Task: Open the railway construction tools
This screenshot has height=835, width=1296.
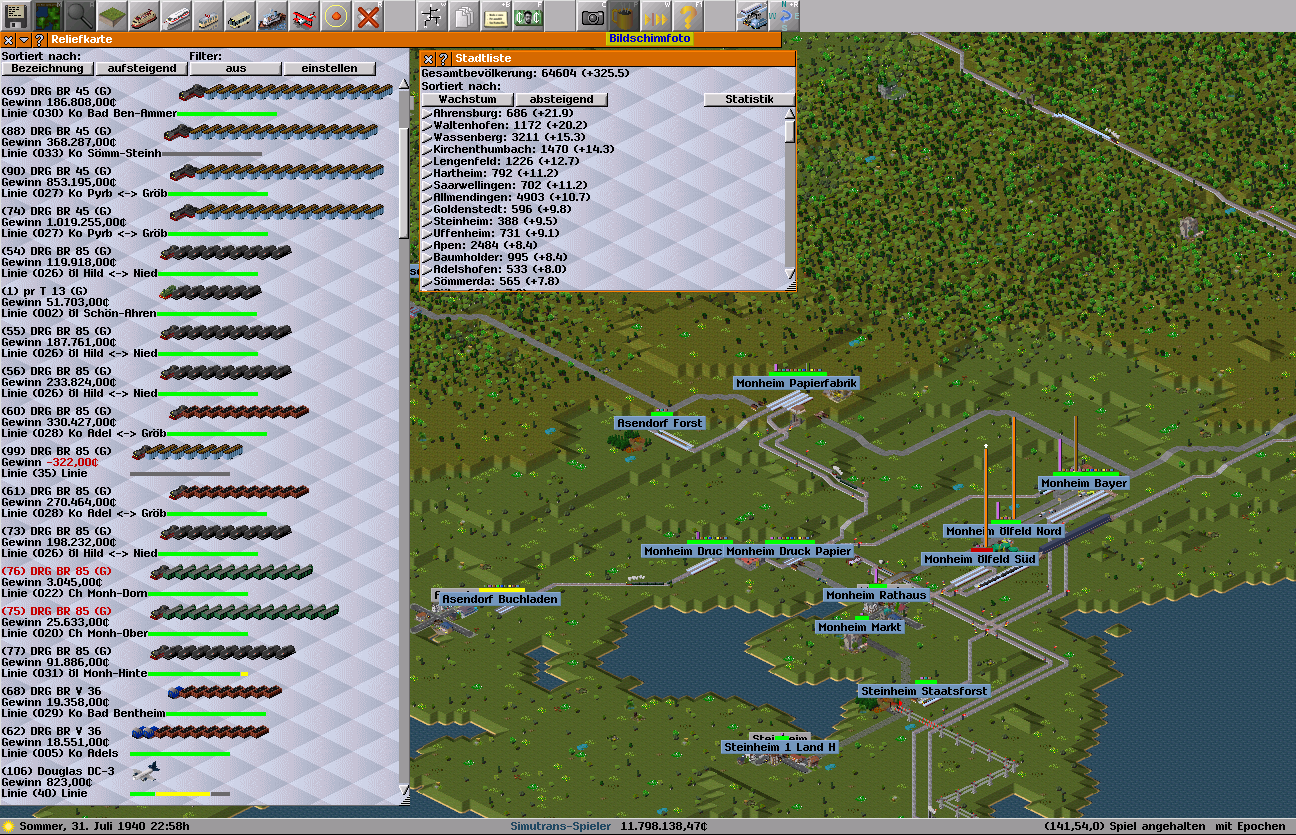Action: coord(144,15)
